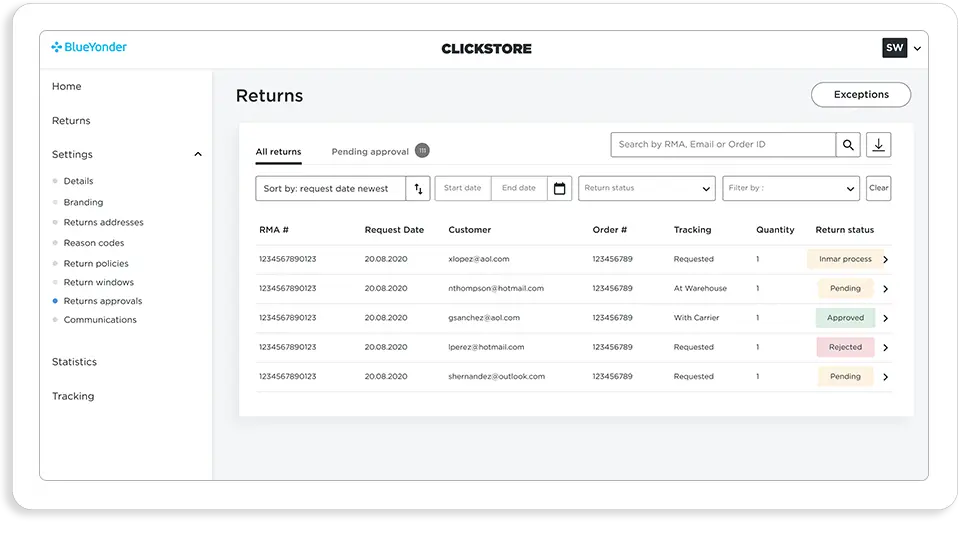
Task: Select Branding under Settings
Action: tap(83, 202)
